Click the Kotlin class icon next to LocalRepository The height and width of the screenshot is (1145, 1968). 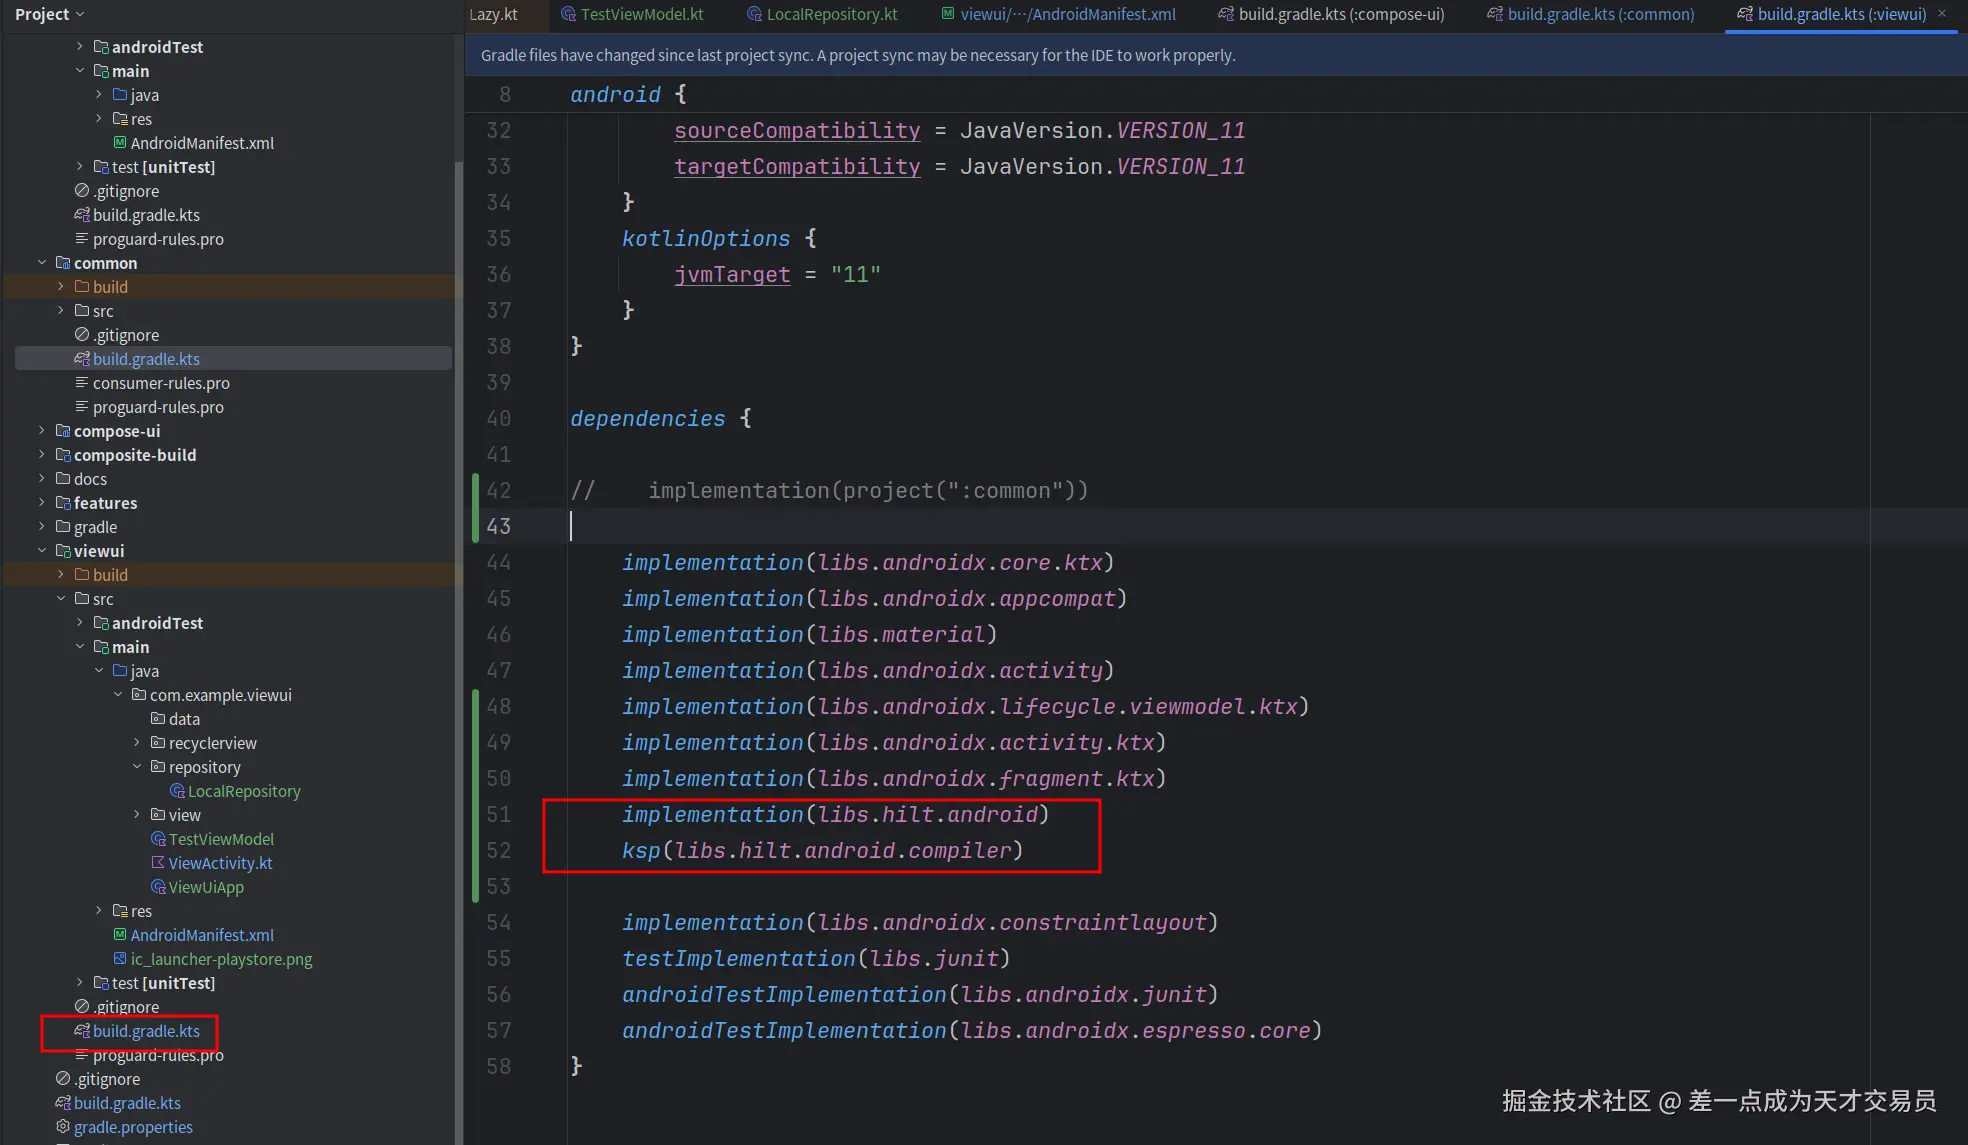coord(177,791)
